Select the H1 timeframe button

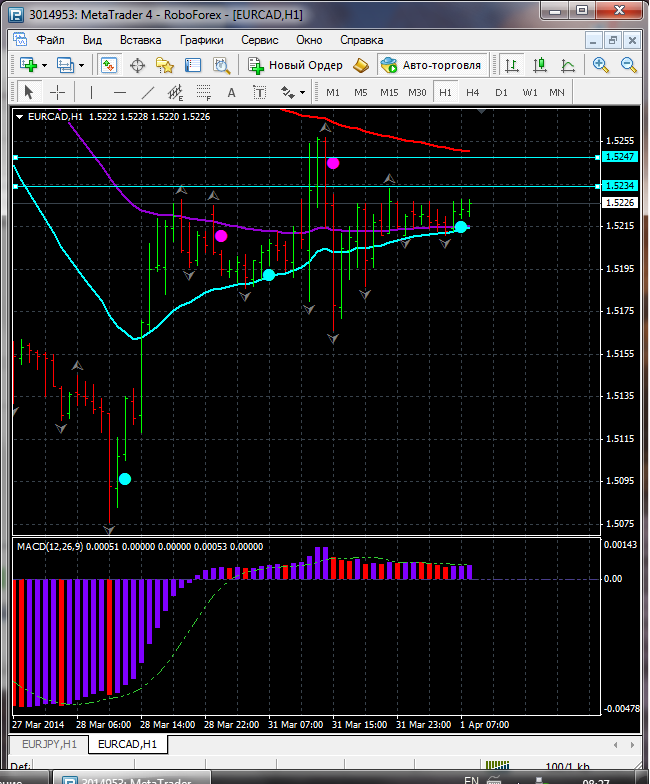[x=445, y=92]
